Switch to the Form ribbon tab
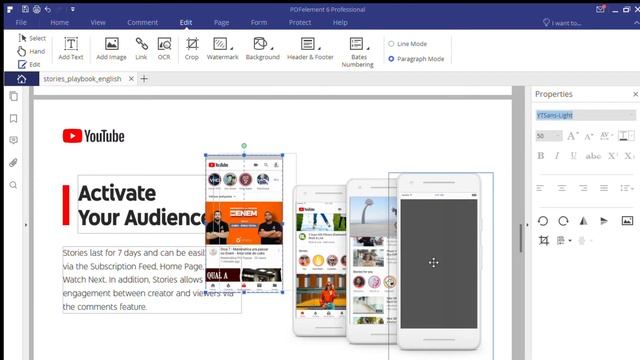 (259, 22)
